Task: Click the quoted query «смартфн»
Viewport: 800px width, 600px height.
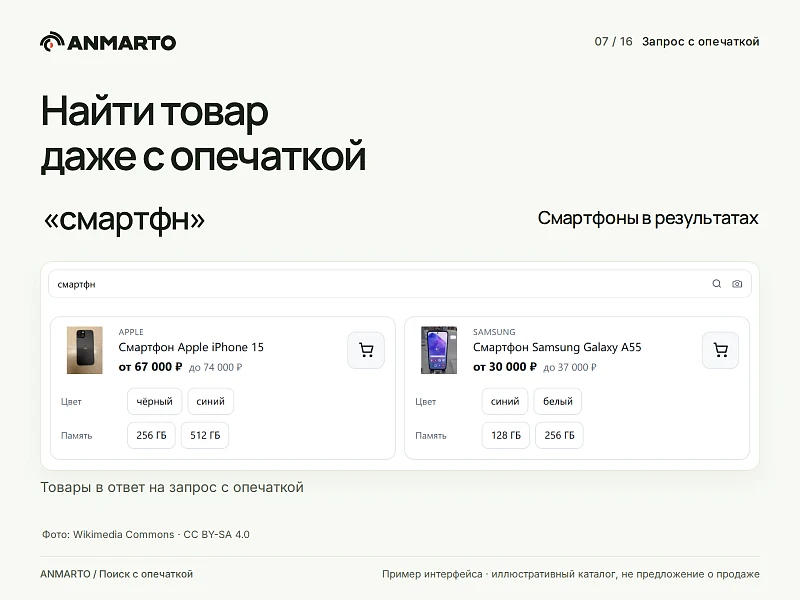Action: click(124, 220)
